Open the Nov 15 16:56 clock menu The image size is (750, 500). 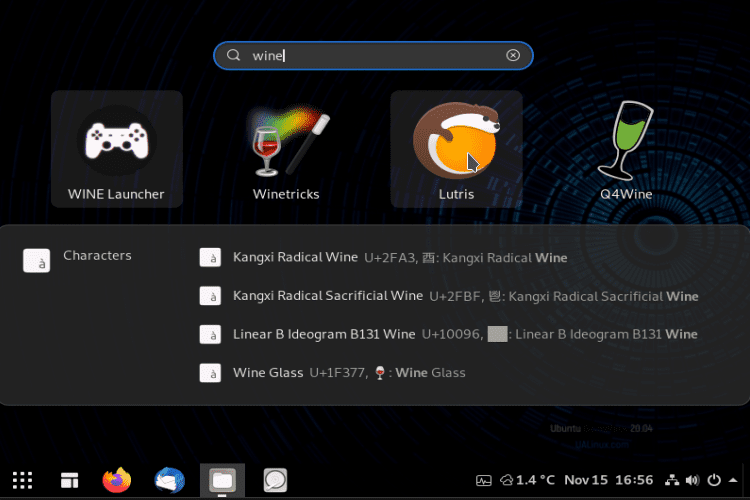pyautogui.click(x=608, y=480)
